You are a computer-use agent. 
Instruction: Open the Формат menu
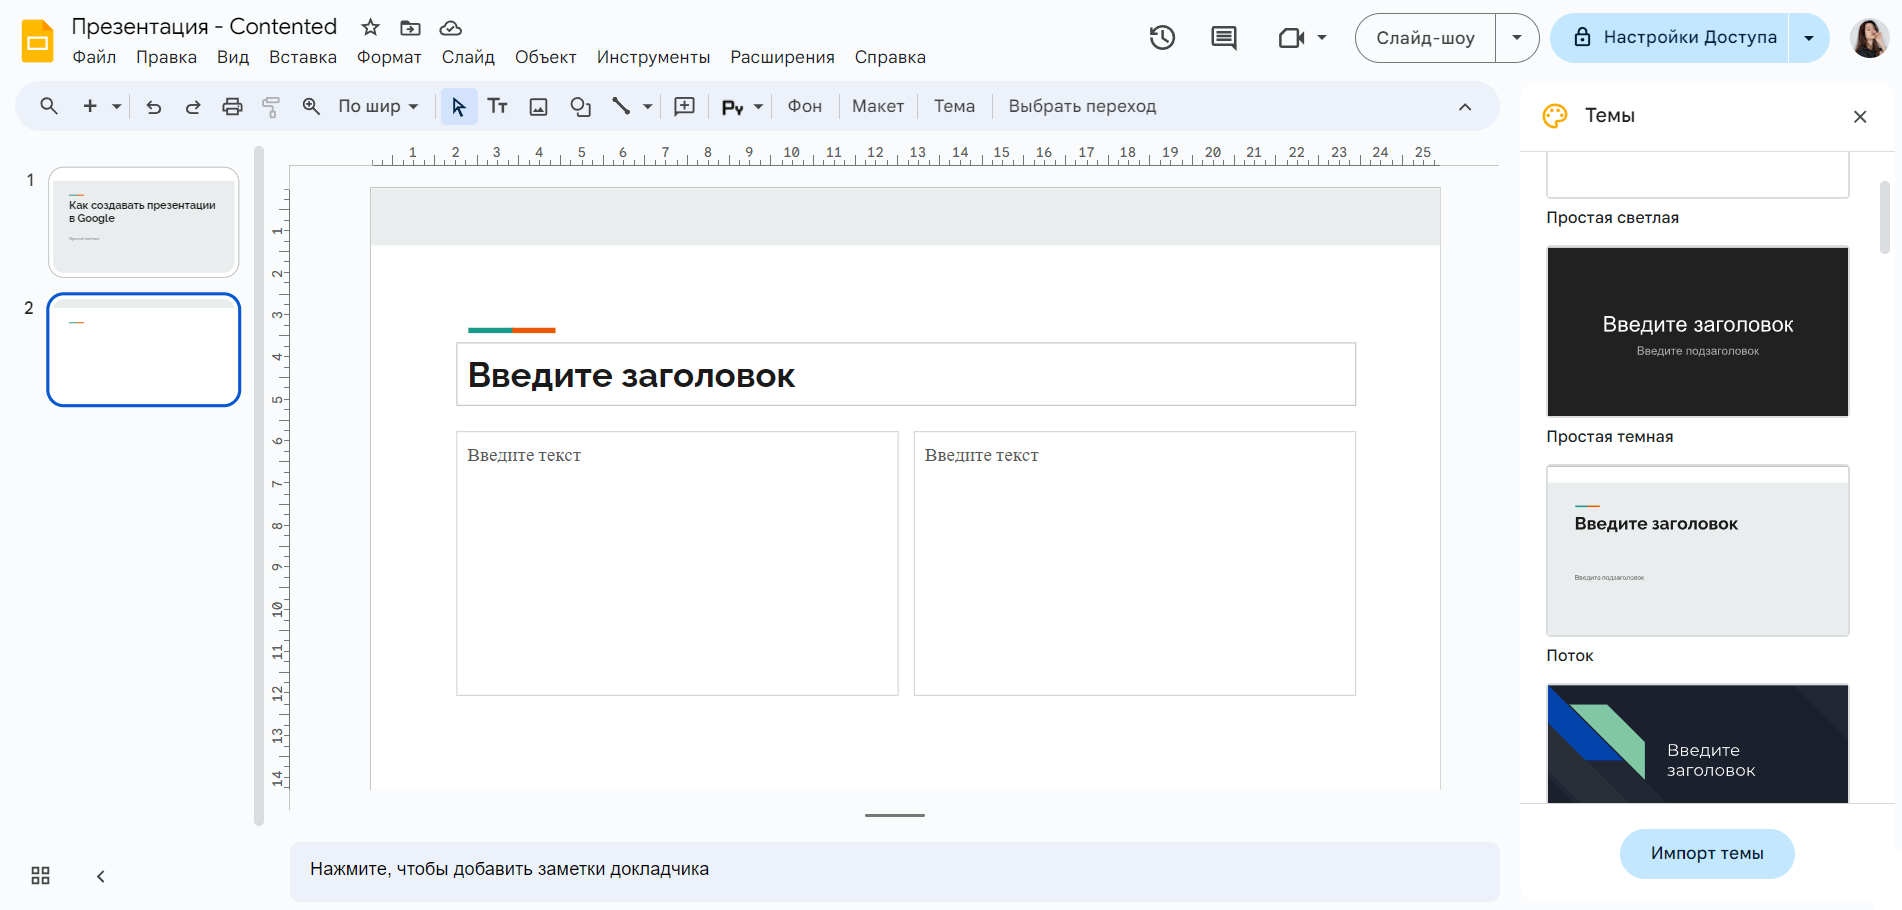coord(389,57)
